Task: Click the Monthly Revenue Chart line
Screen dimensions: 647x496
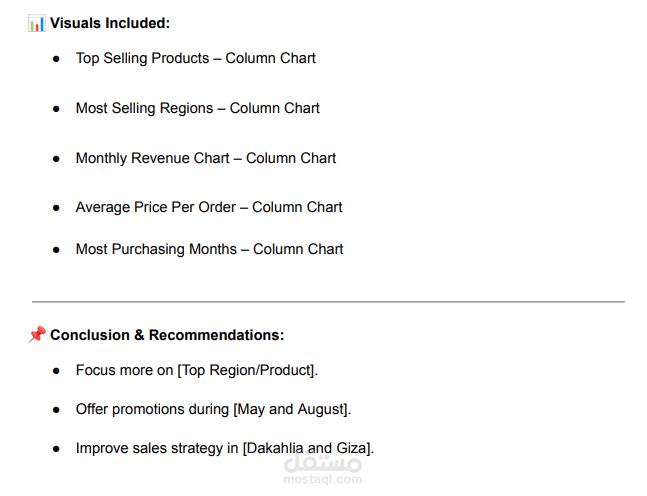Action: pyautogui.click(x=206, y=158)
